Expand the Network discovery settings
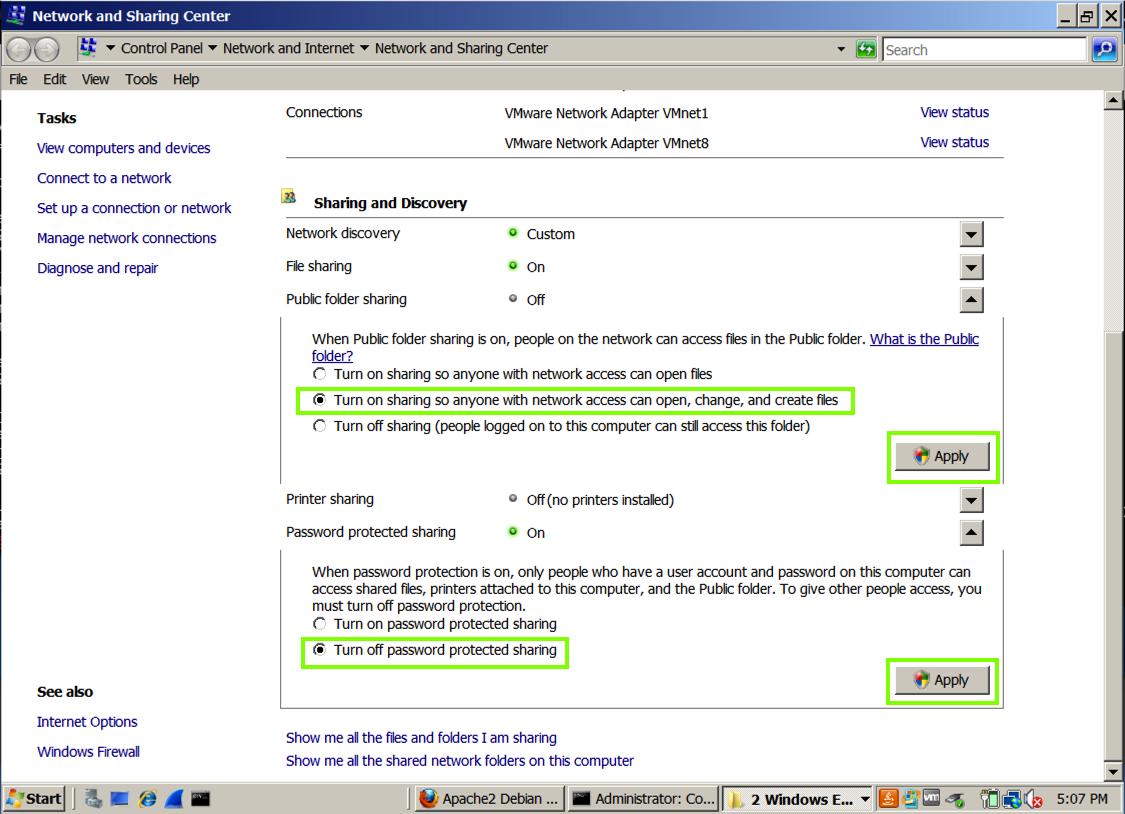This screenshot has height=814, width=1125. point(971,234)
